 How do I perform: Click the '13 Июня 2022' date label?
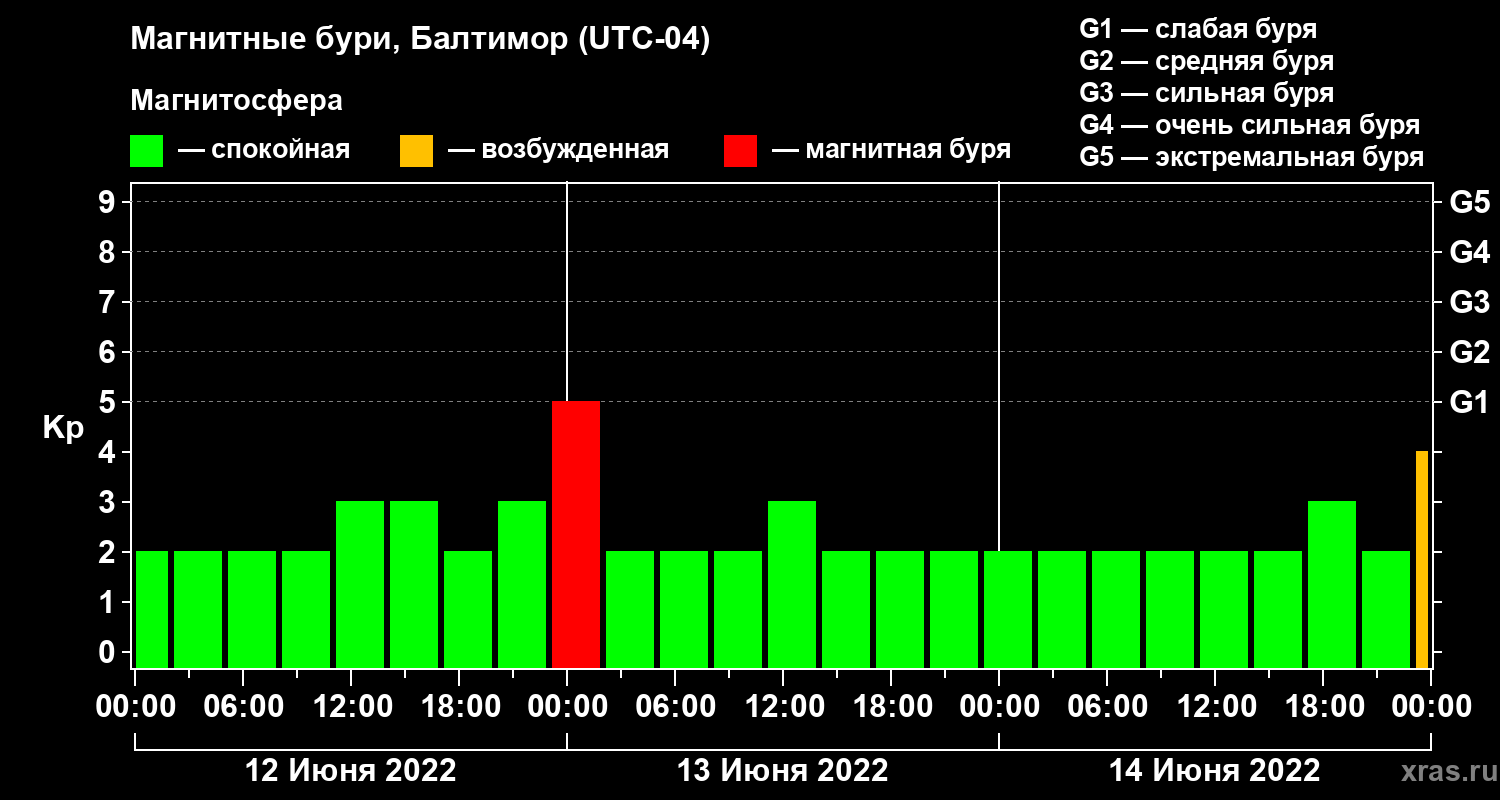coord(783,771)
